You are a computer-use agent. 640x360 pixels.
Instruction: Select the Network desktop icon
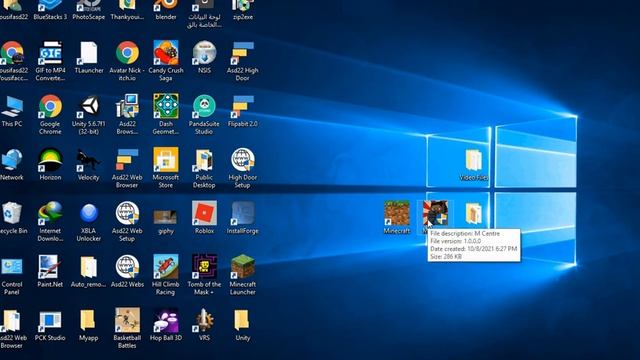pos(12,164)
